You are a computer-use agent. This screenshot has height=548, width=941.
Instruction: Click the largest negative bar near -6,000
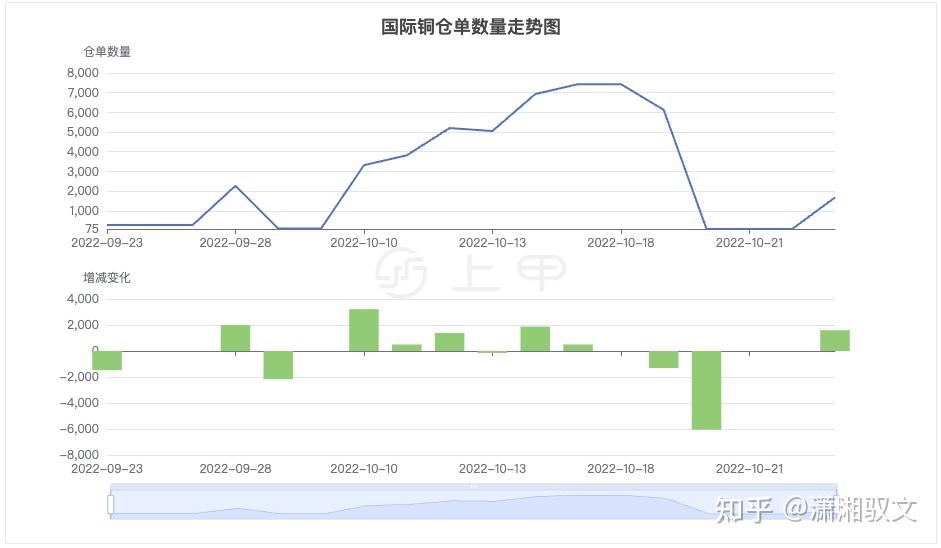(x=706, y=390)
